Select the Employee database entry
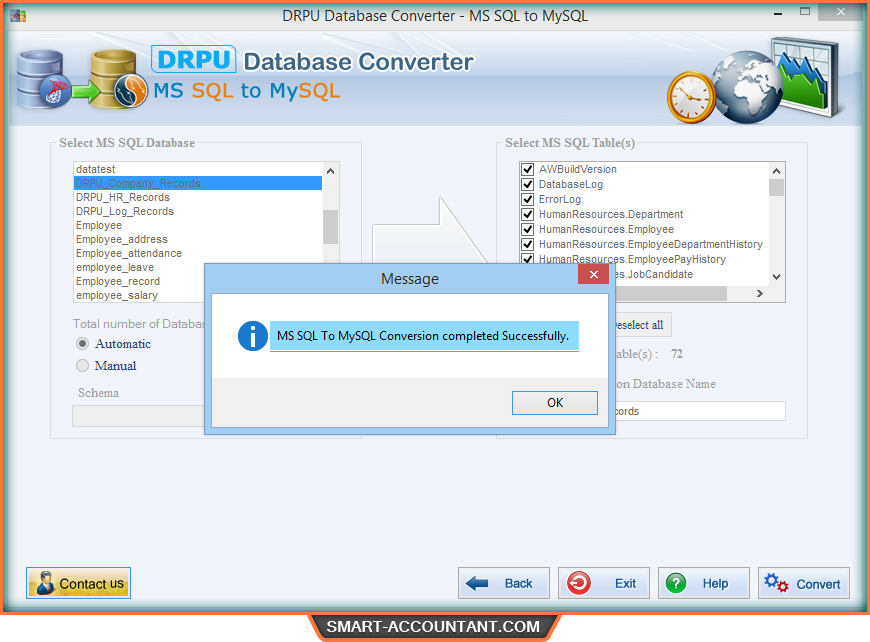Viewport: 870px width, 642px height. click(198, 225)
